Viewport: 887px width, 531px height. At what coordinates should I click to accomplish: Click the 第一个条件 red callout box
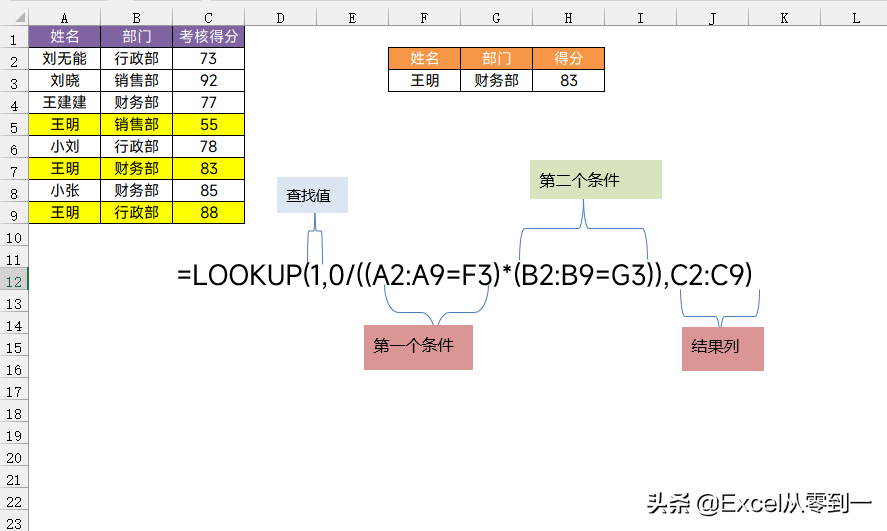[x=418, y=347]
